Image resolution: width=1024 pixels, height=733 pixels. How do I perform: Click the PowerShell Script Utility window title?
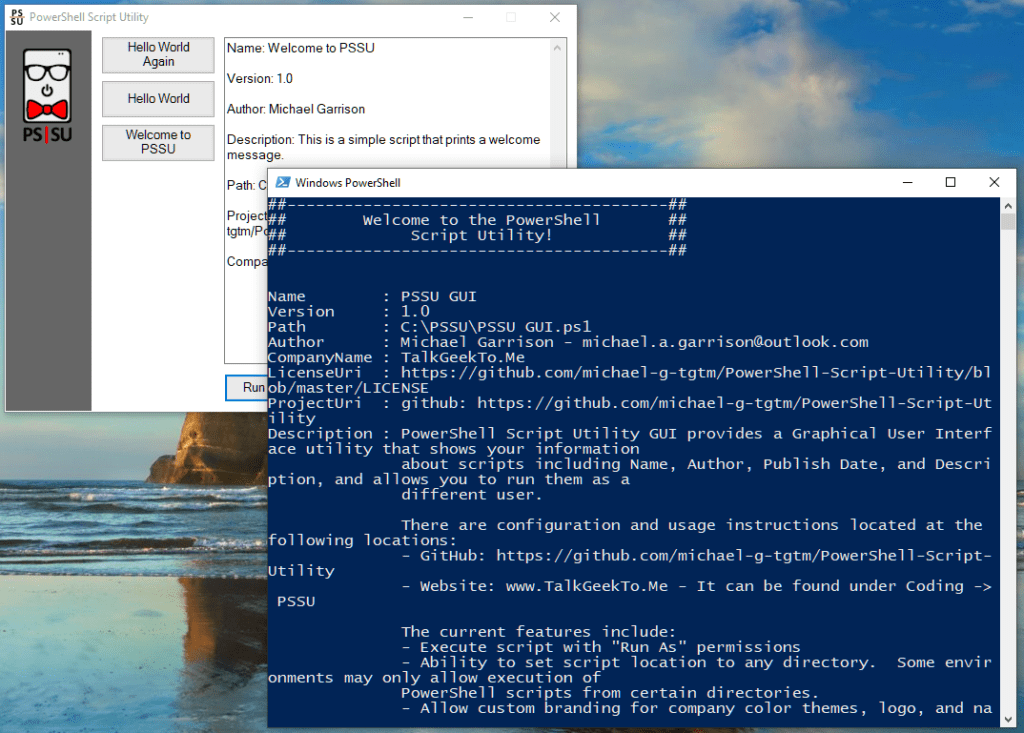89,17
